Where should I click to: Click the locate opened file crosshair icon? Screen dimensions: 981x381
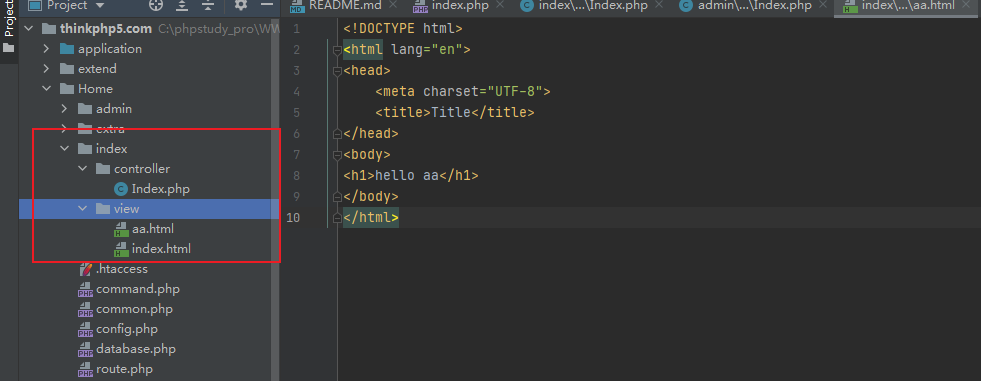point(156,5)
